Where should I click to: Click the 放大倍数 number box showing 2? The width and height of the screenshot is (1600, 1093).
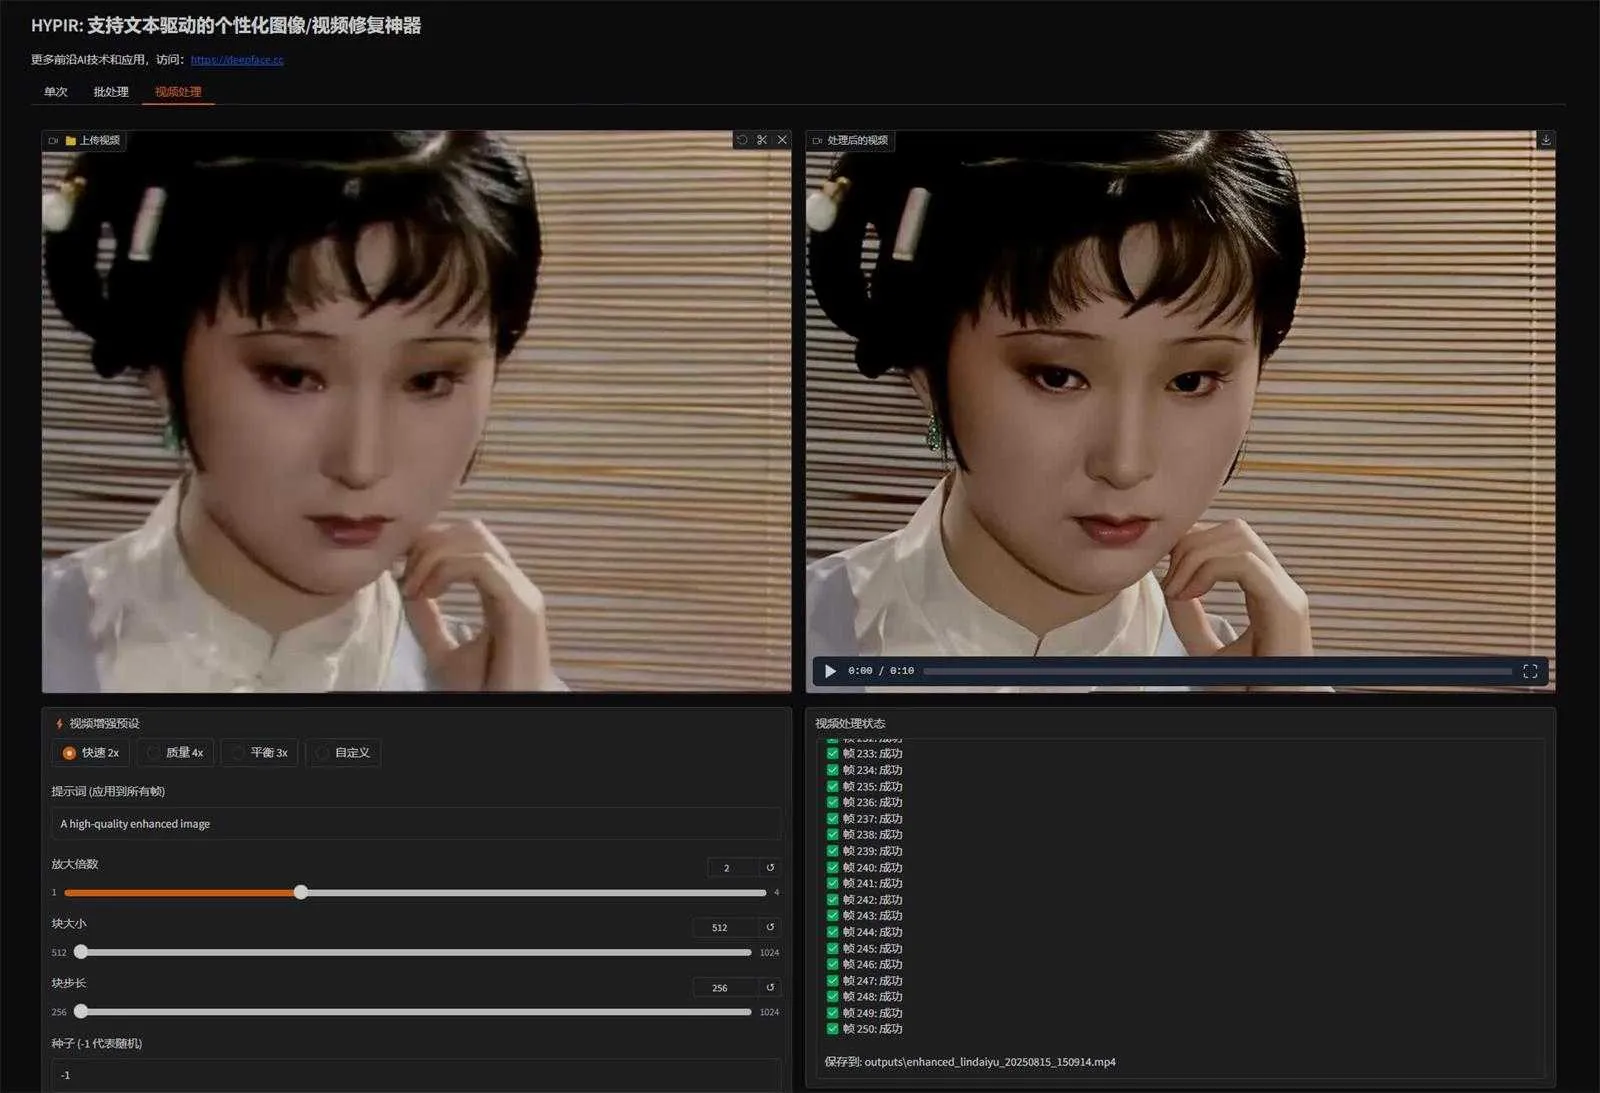tap(733, 867)
